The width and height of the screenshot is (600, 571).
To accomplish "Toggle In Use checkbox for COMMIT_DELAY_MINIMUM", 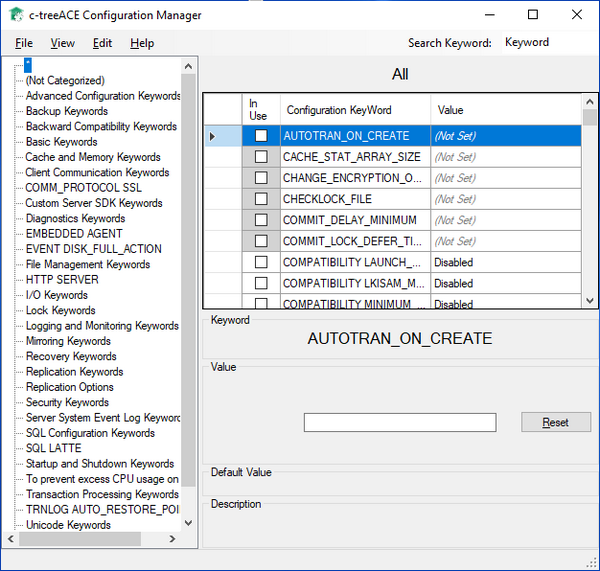I will (261, 220).
